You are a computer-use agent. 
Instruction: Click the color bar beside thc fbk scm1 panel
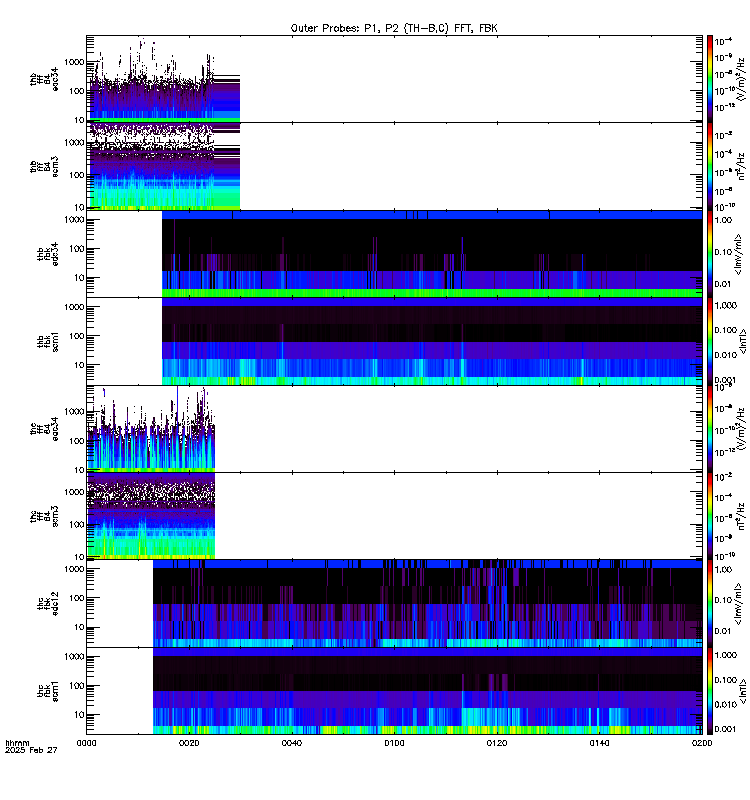click(x=710, y=691)
